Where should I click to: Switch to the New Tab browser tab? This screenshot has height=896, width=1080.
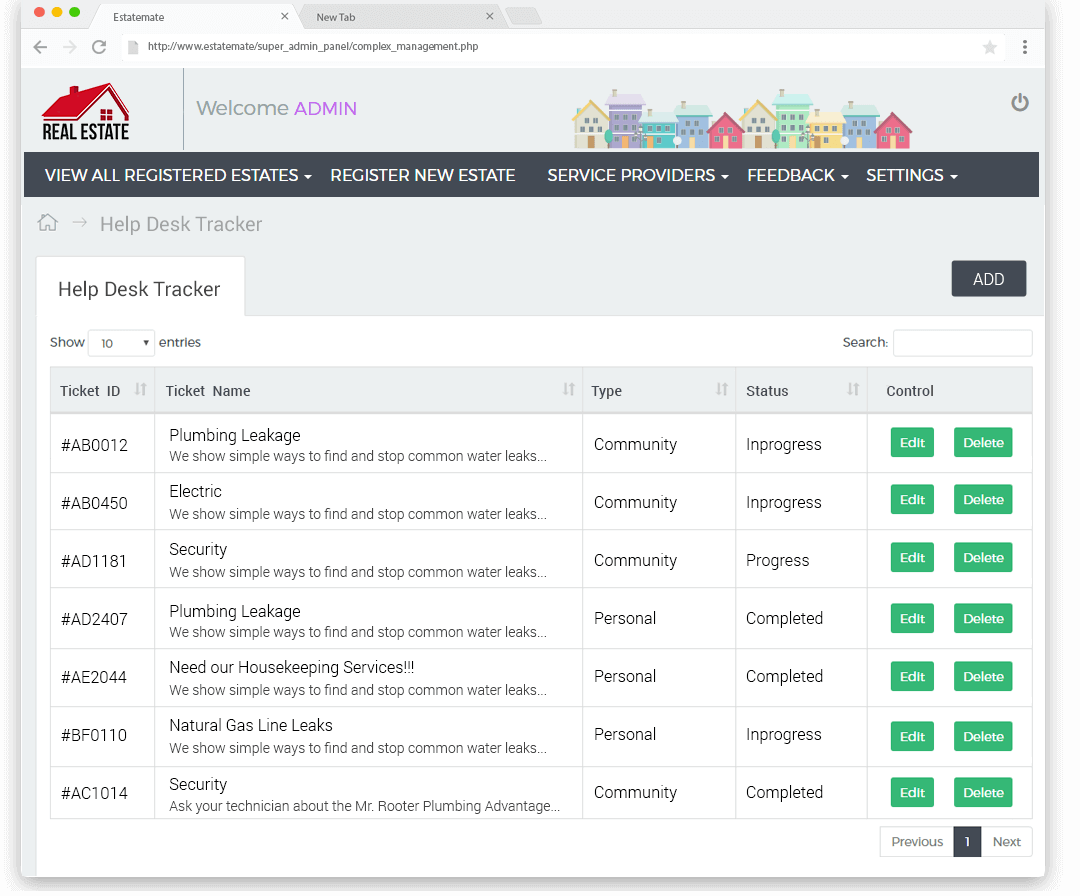pos(400,17)
